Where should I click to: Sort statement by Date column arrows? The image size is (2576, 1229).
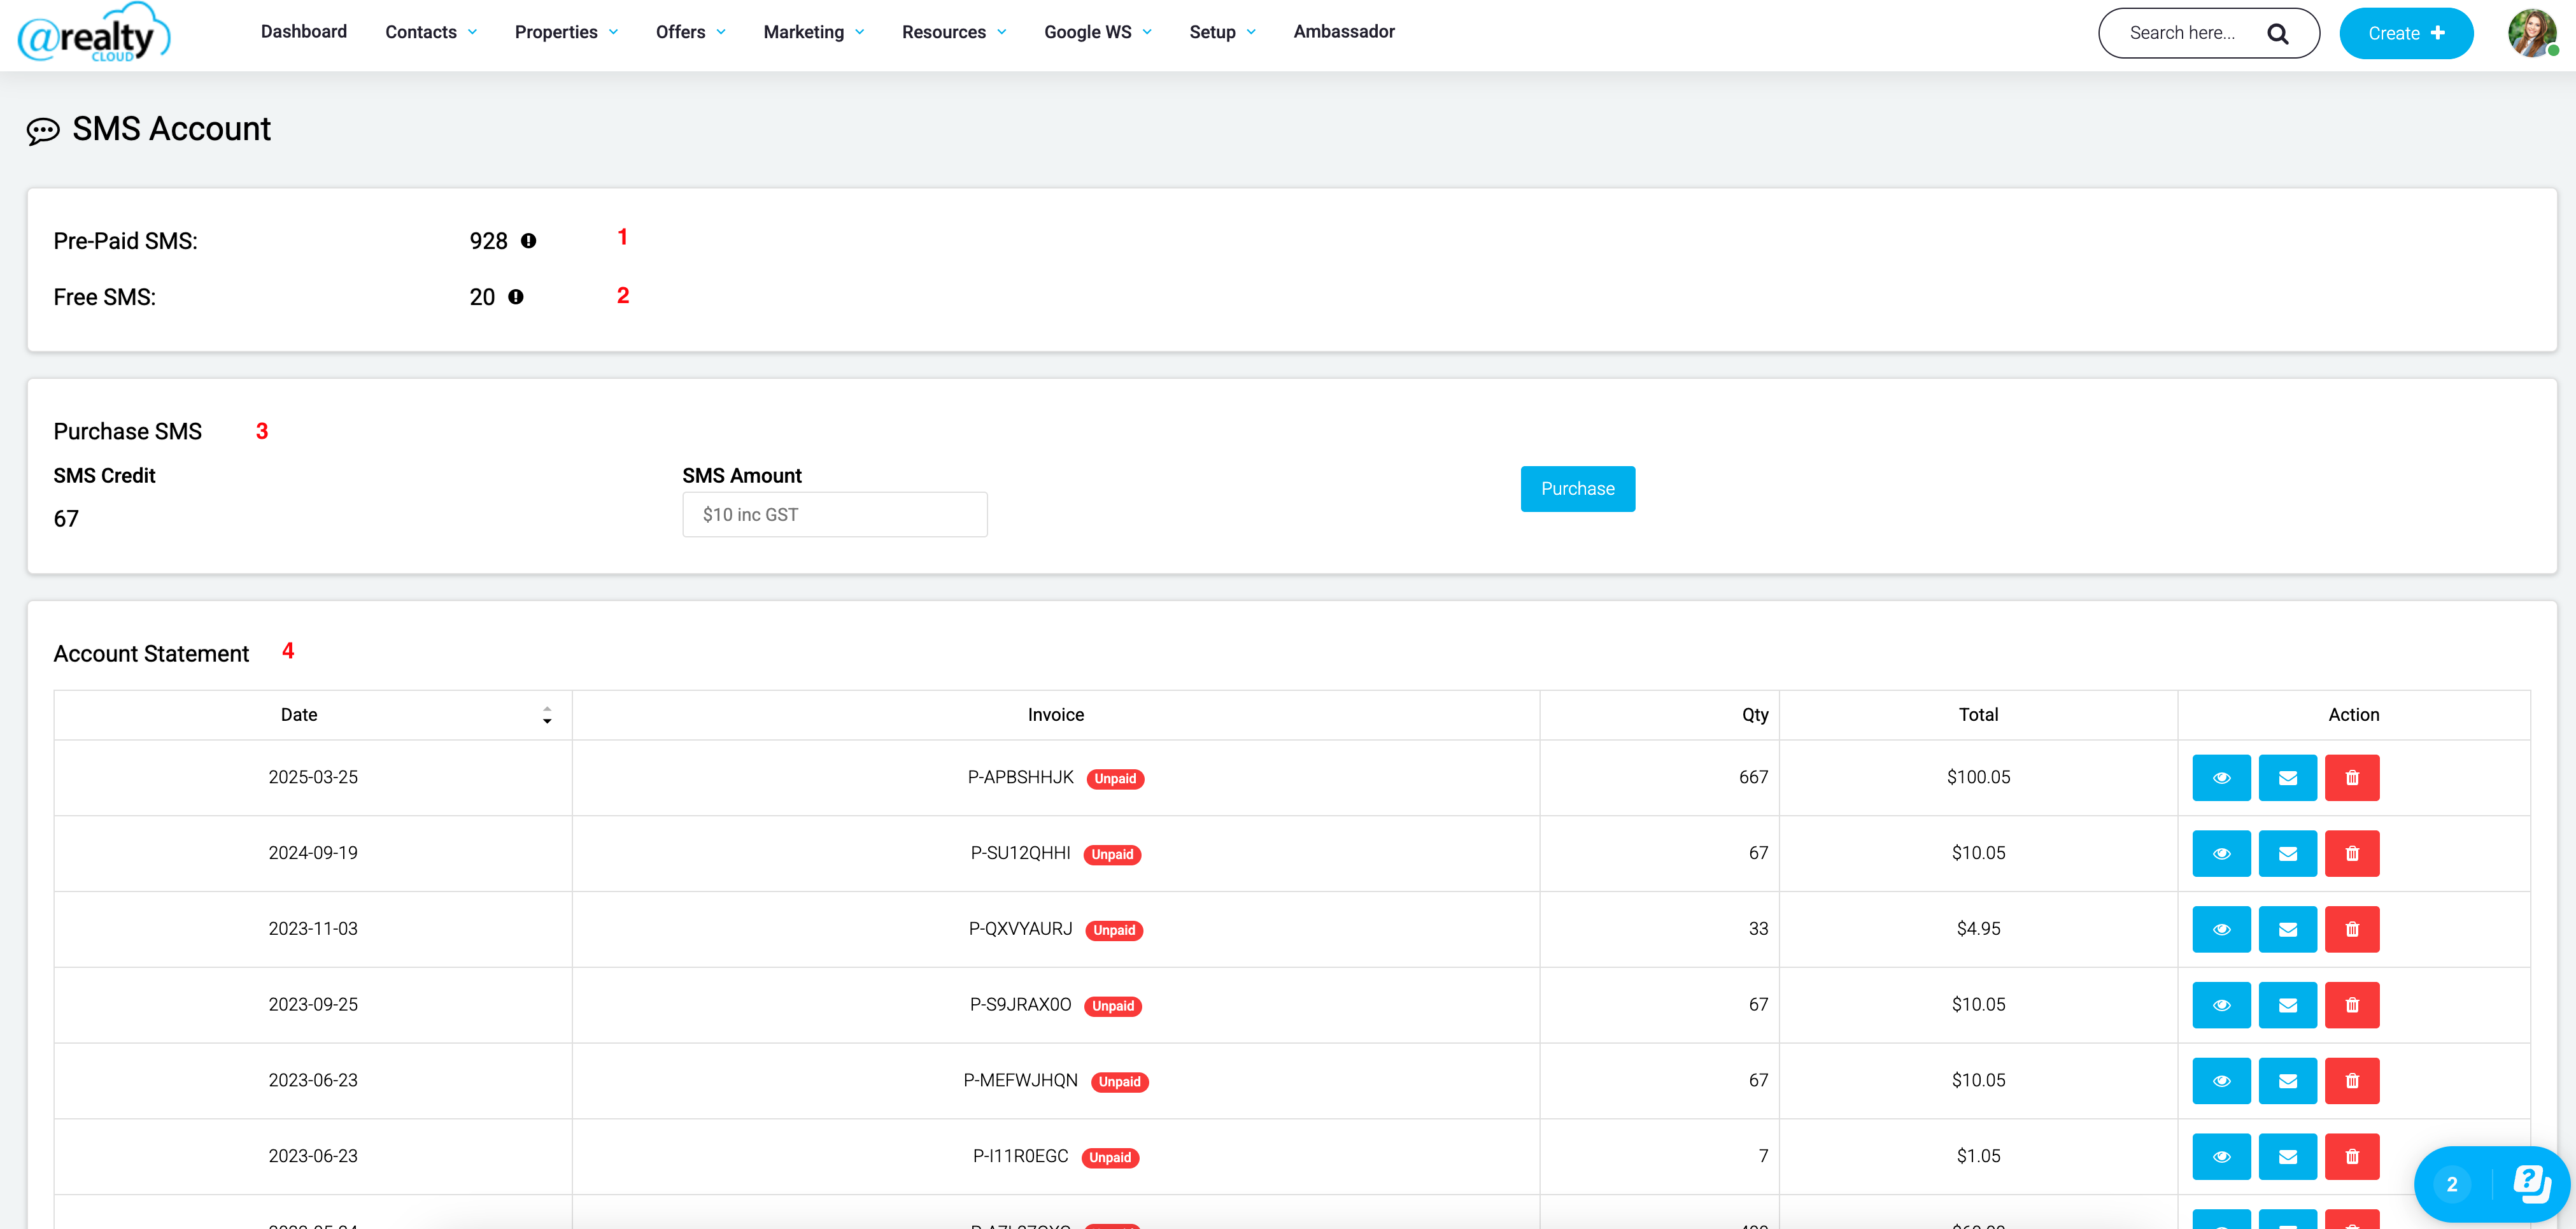(547, 715)
